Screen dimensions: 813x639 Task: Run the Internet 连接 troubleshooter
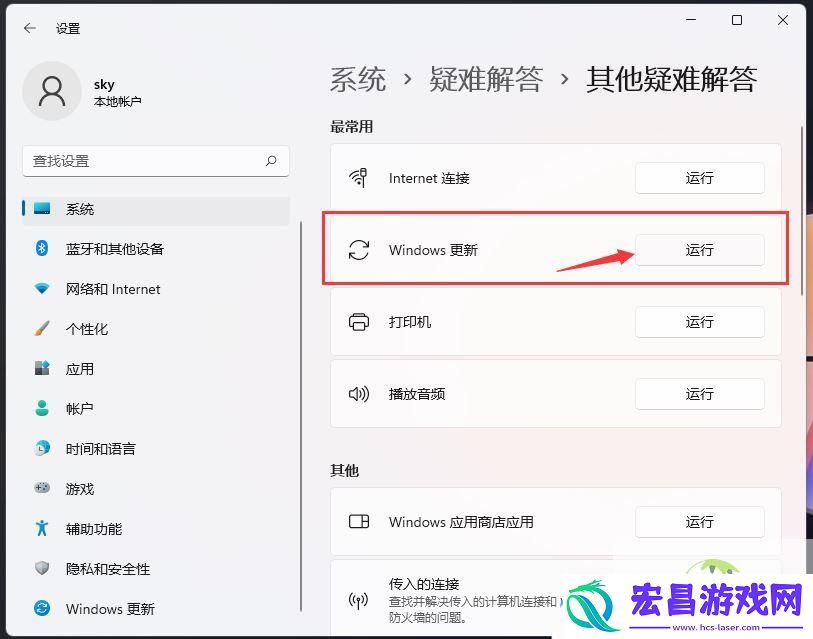[699, 178]
